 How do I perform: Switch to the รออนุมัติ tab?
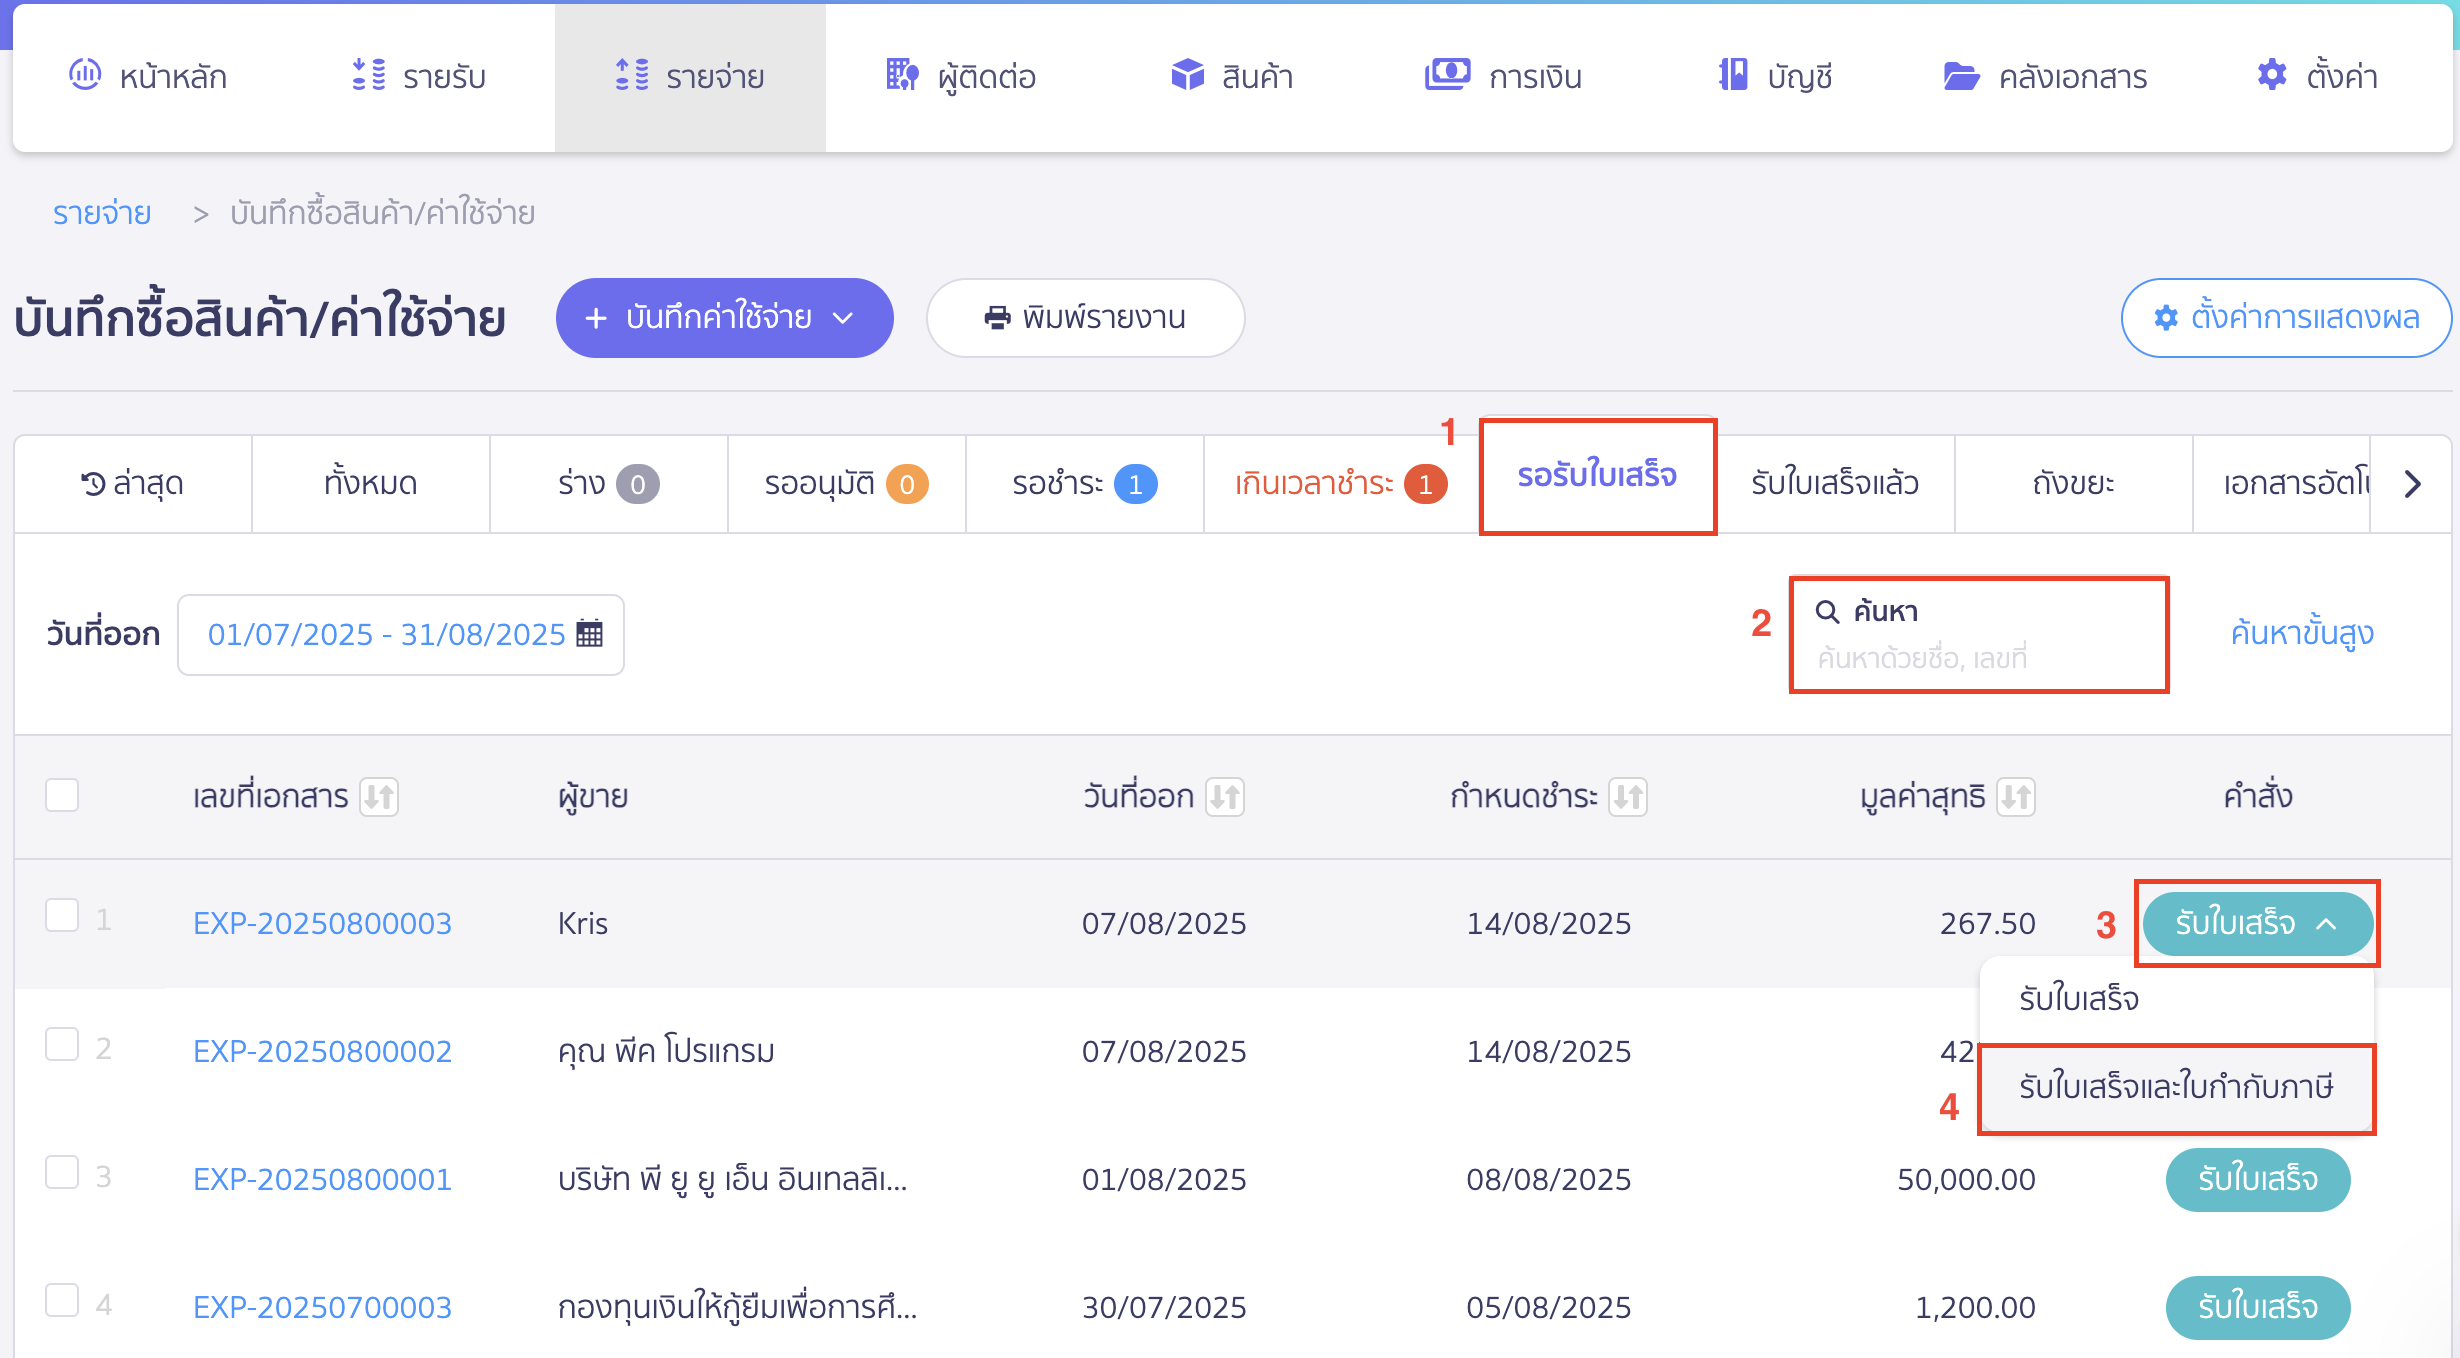coord(847,484)
